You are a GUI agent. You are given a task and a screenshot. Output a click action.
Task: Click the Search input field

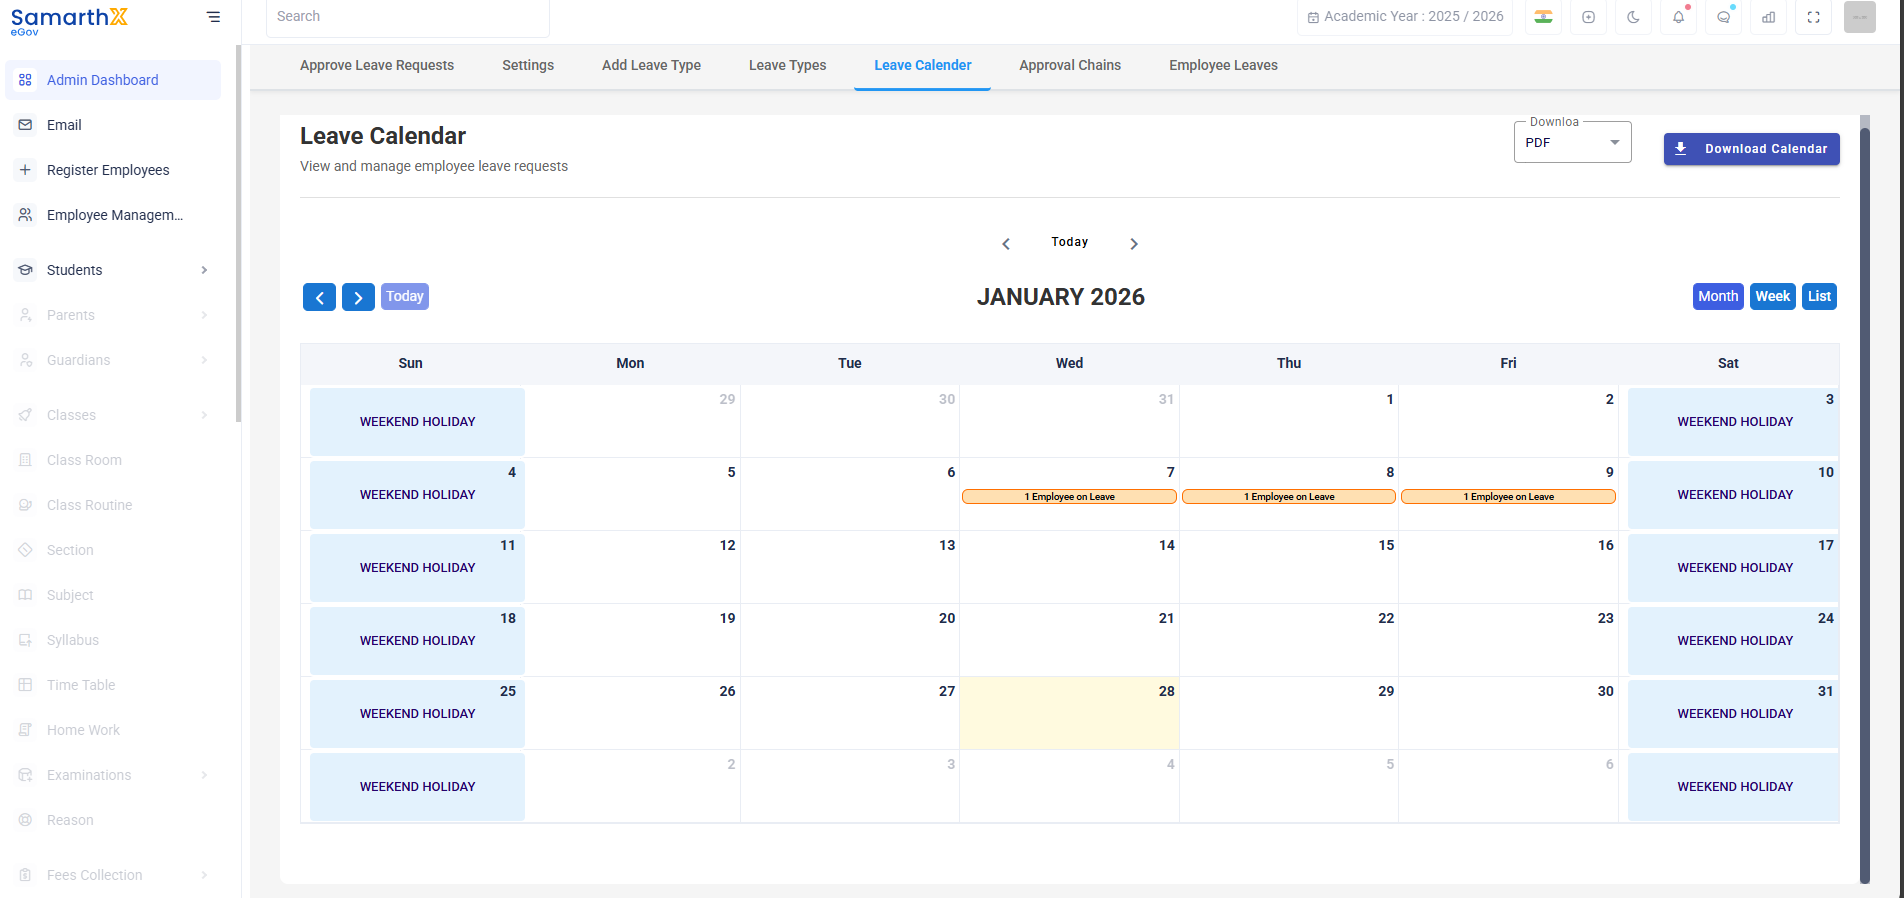[408, 17]
